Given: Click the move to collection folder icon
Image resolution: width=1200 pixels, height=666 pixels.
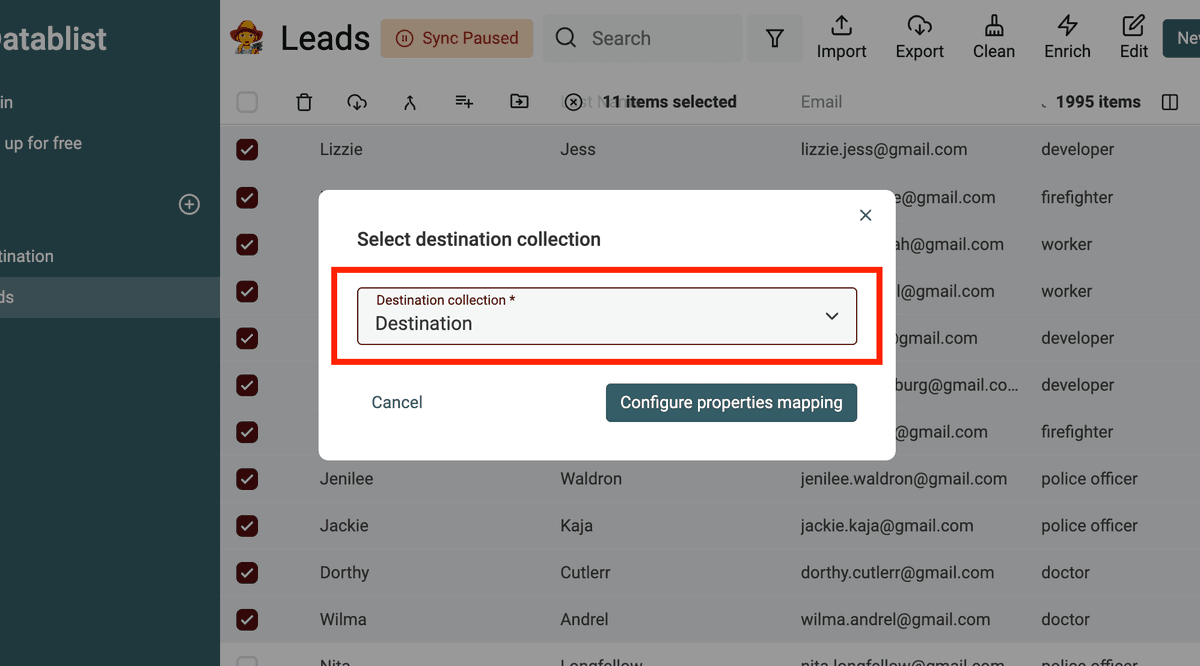Looking at the screenshot, I should point(519,102).
